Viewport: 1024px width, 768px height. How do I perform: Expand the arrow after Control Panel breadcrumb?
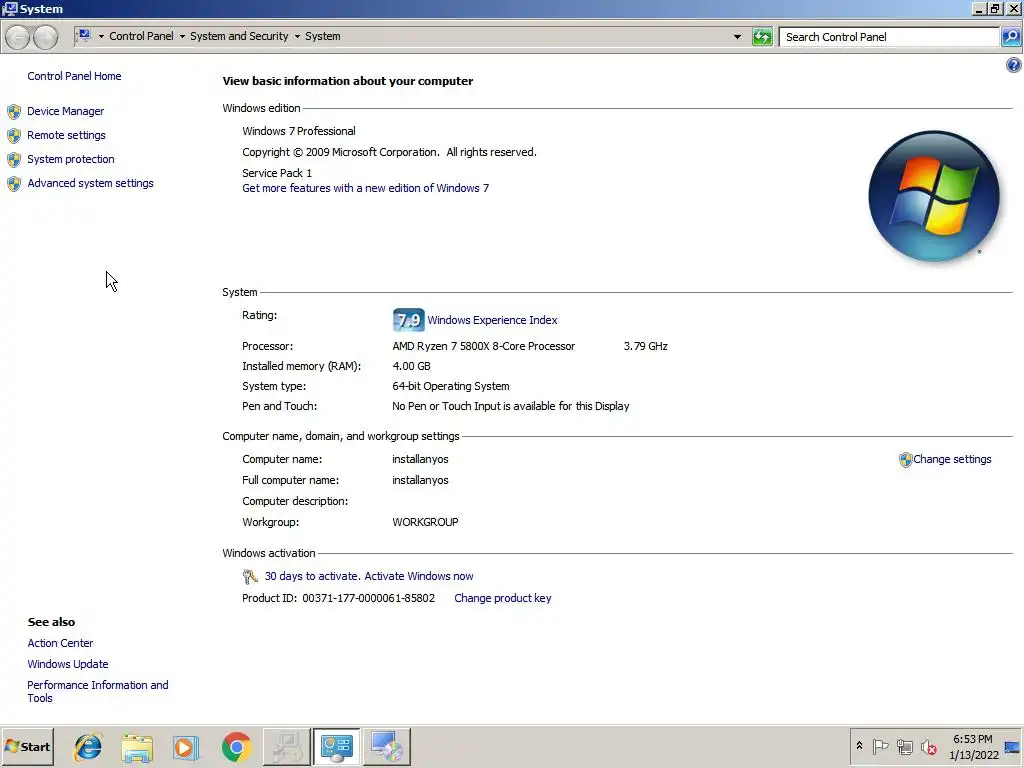coord(182,37)
